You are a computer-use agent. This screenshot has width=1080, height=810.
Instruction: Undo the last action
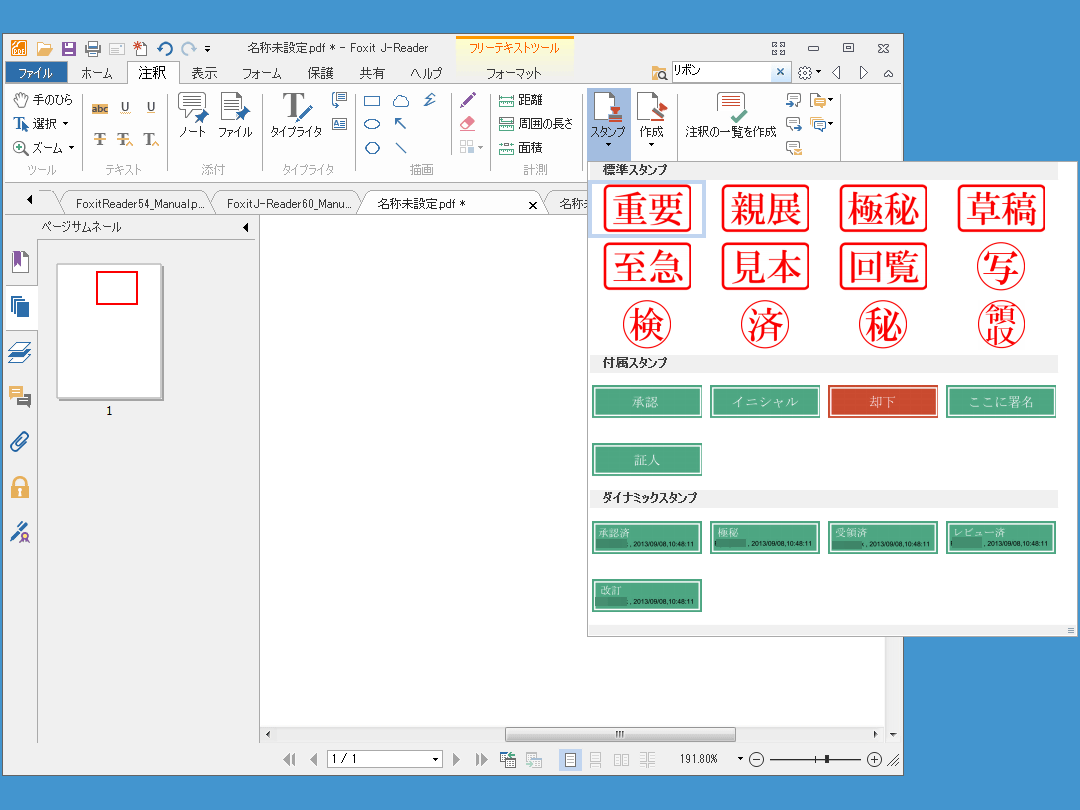pyautogui.click(x=165, y=48)
